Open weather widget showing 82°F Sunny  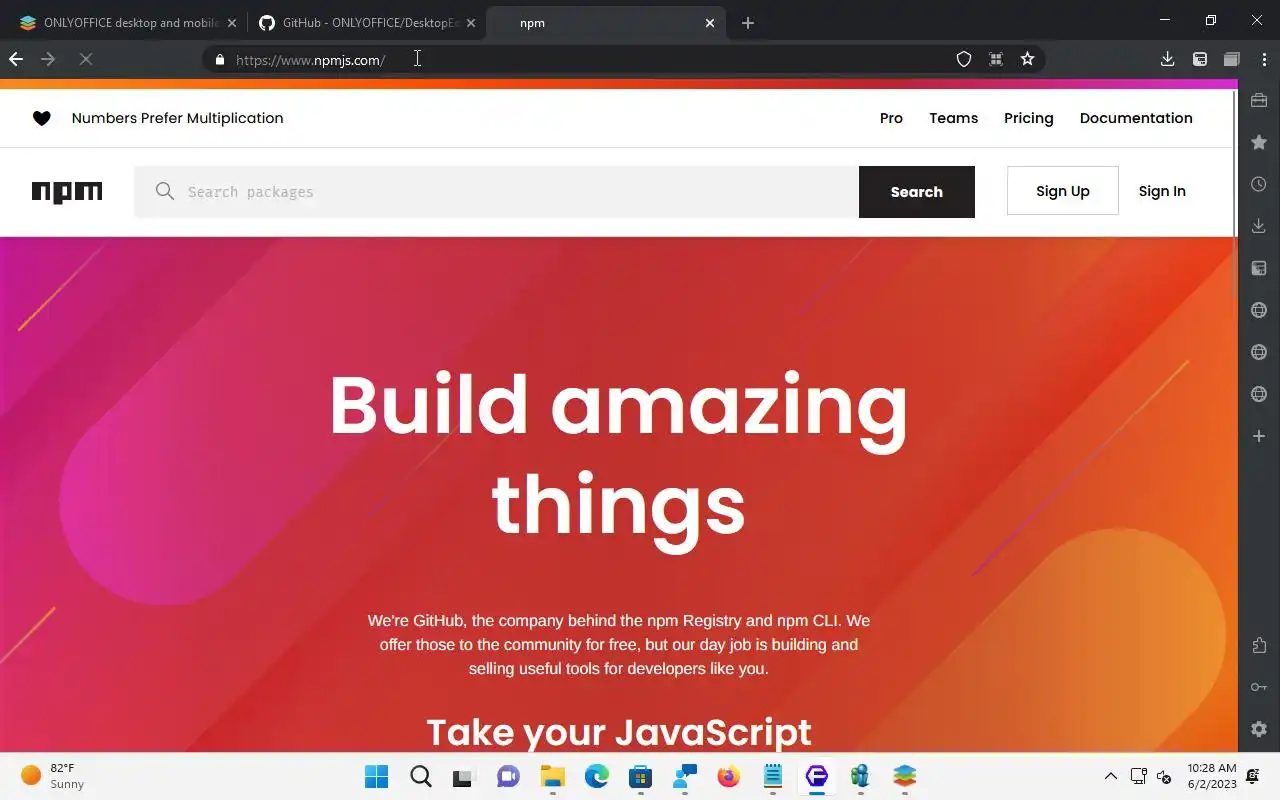tap(53, 776)
